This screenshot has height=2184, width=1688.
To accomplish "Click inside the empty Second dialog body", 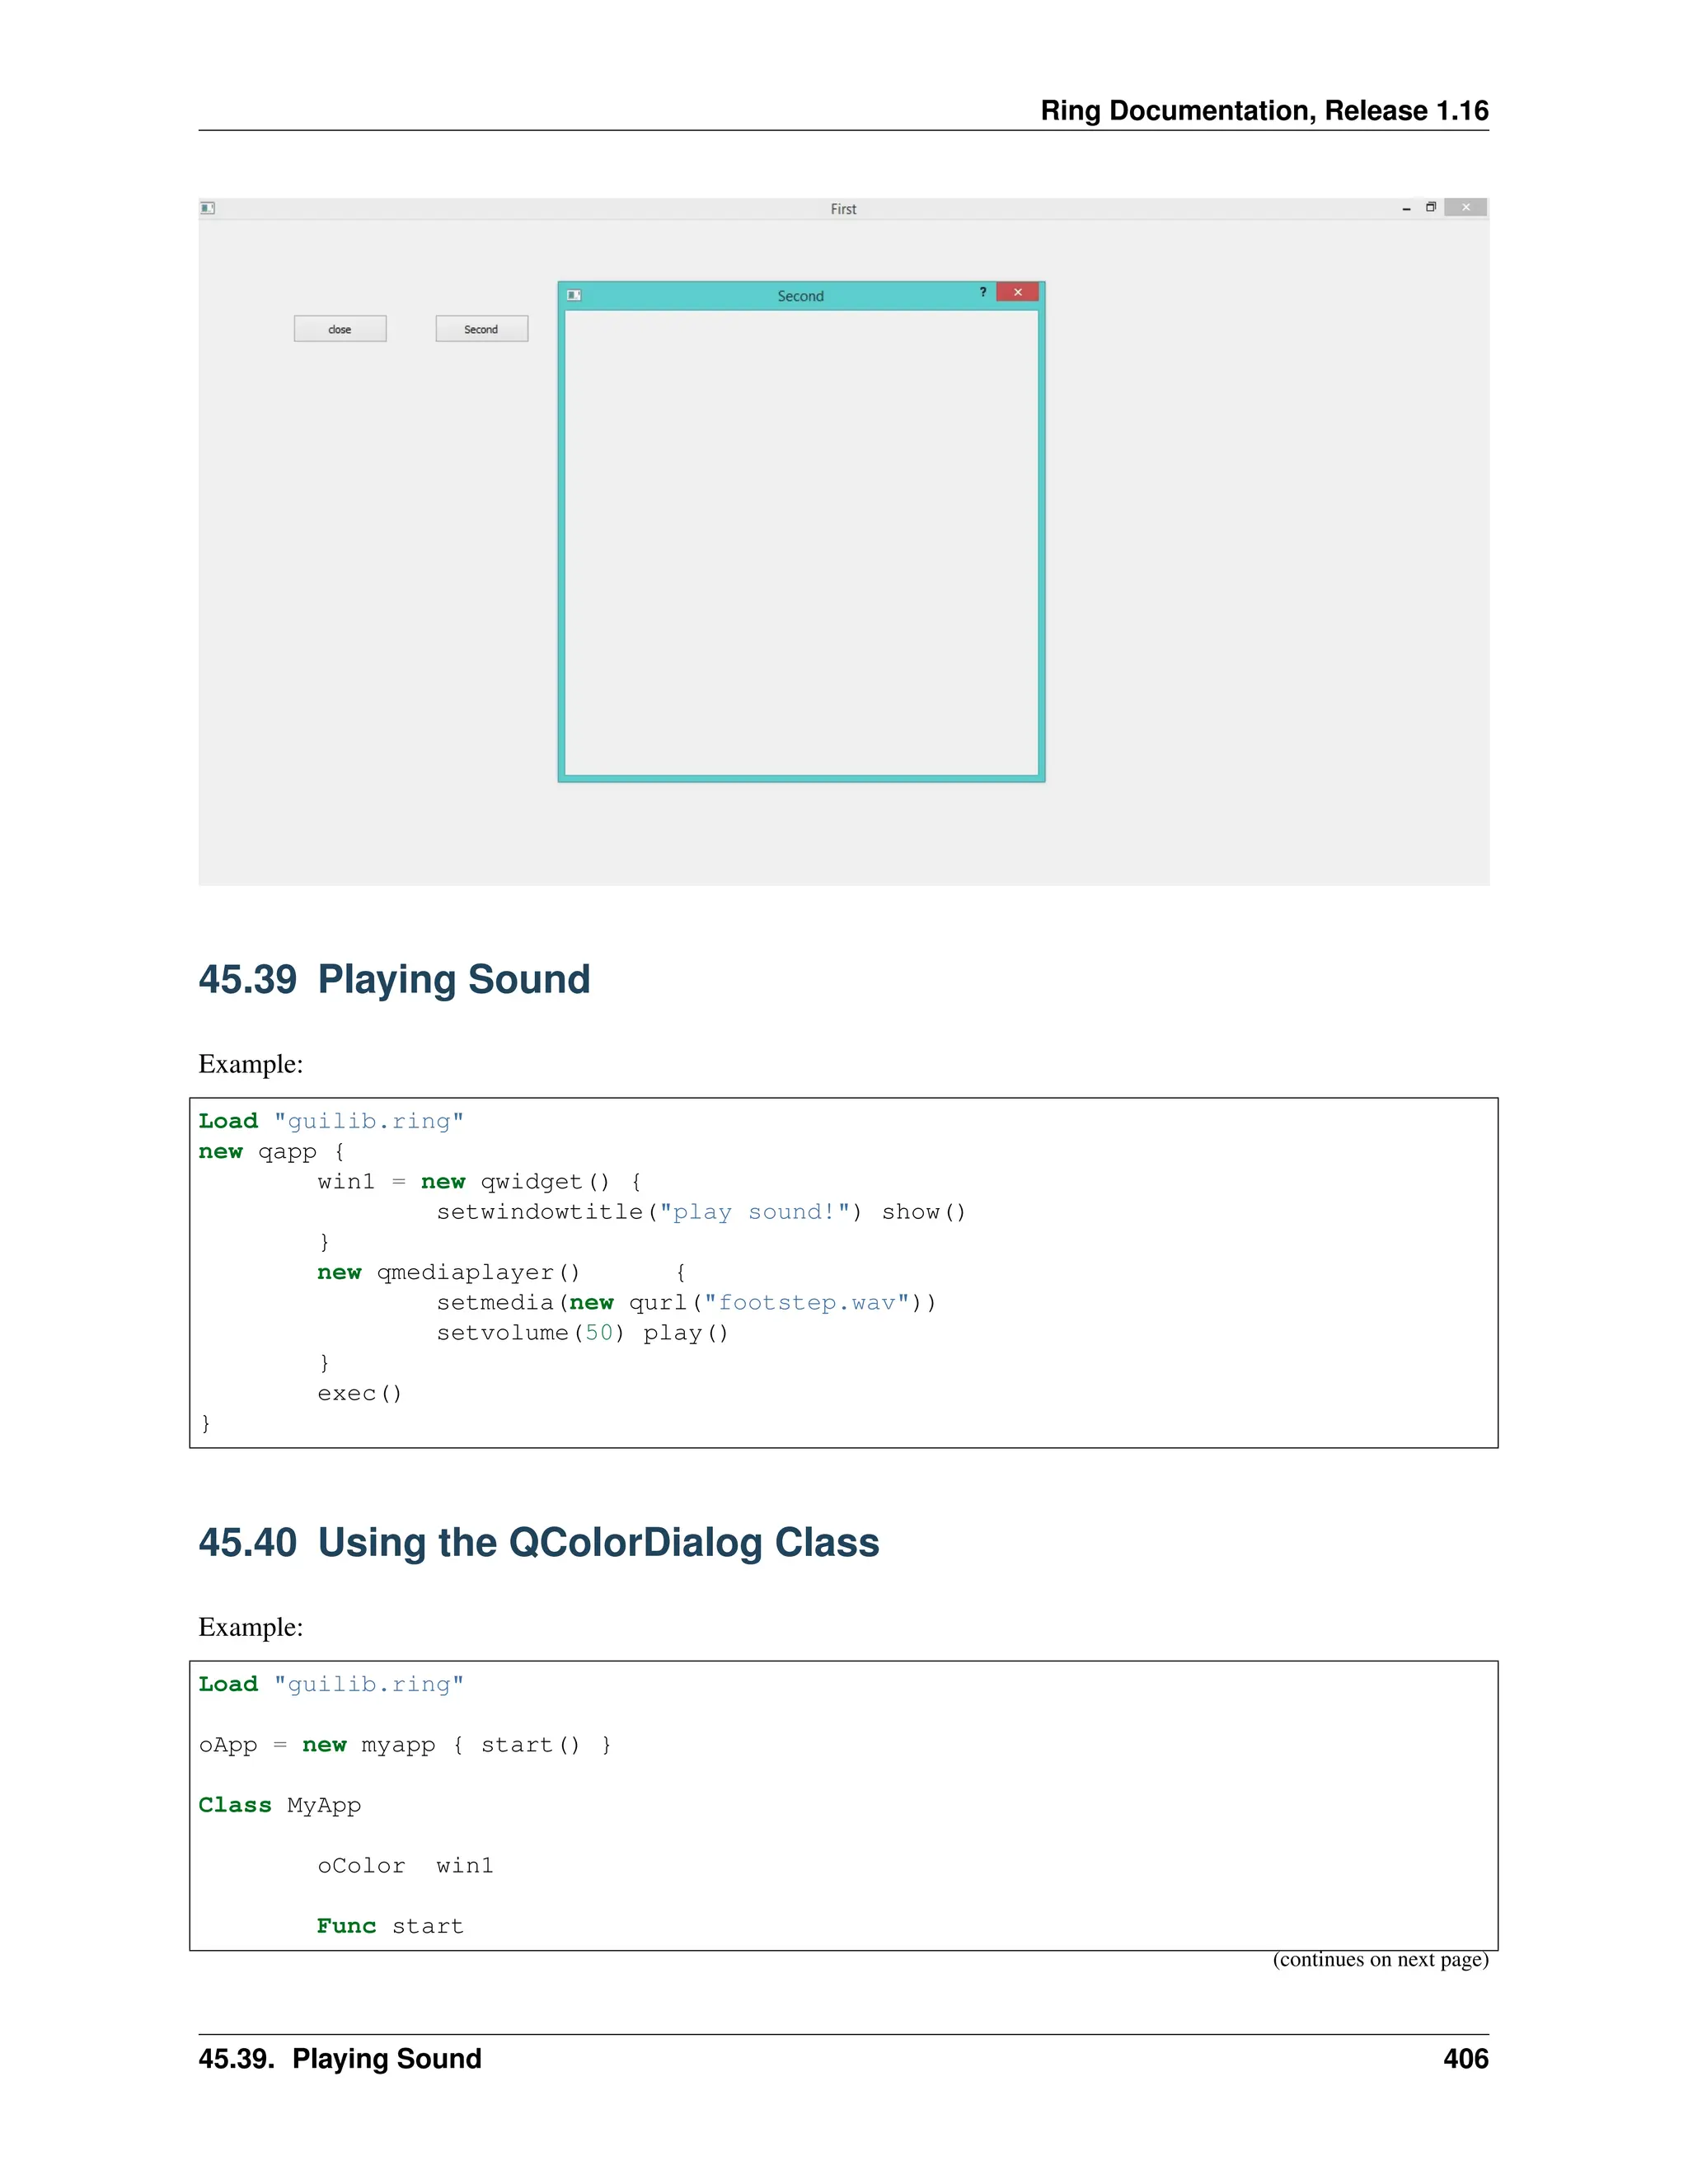I will [801, 543].
